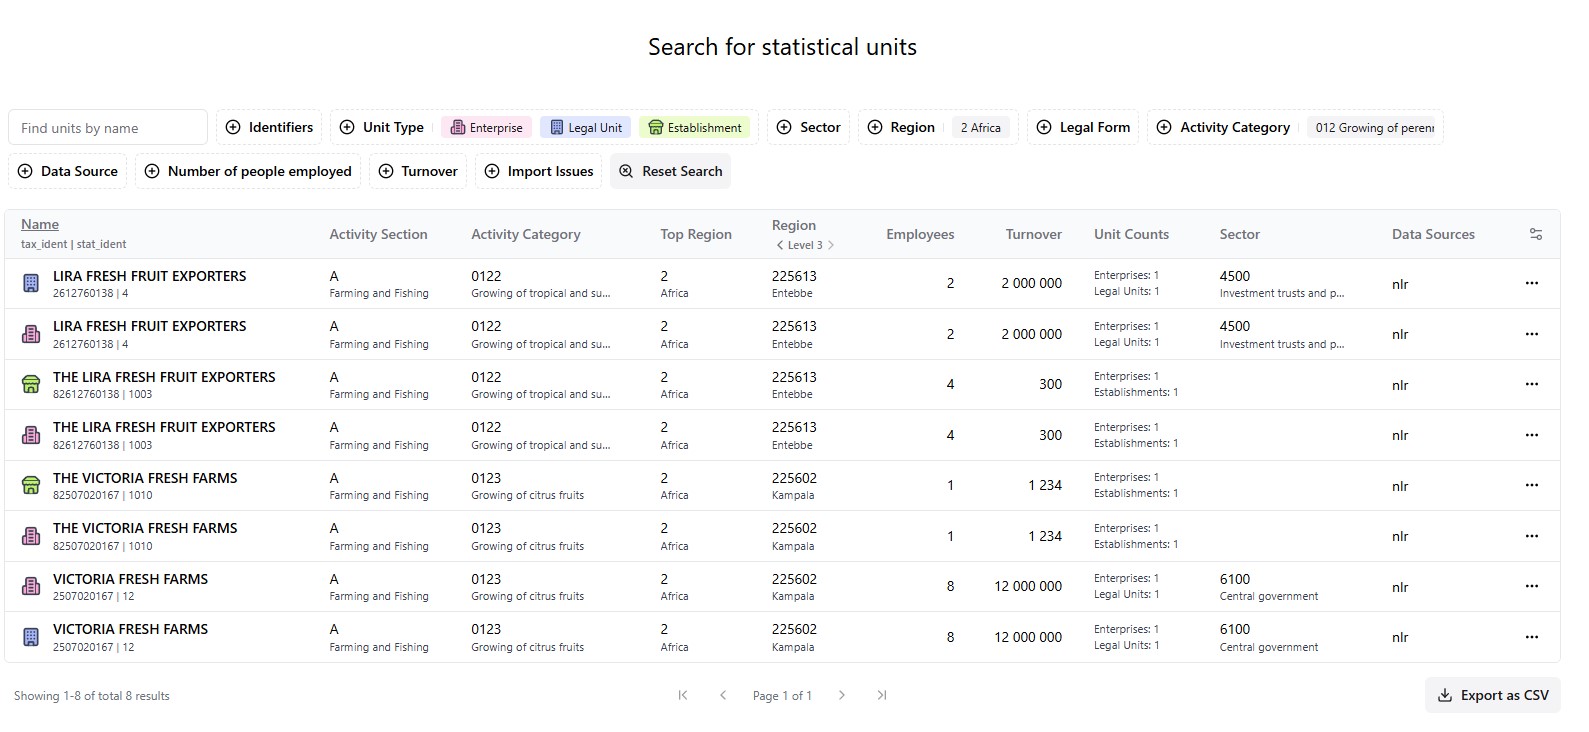1589x732 pixels.
Task: Open the Legal Form filter dropdown
Action: (1083, 127)
